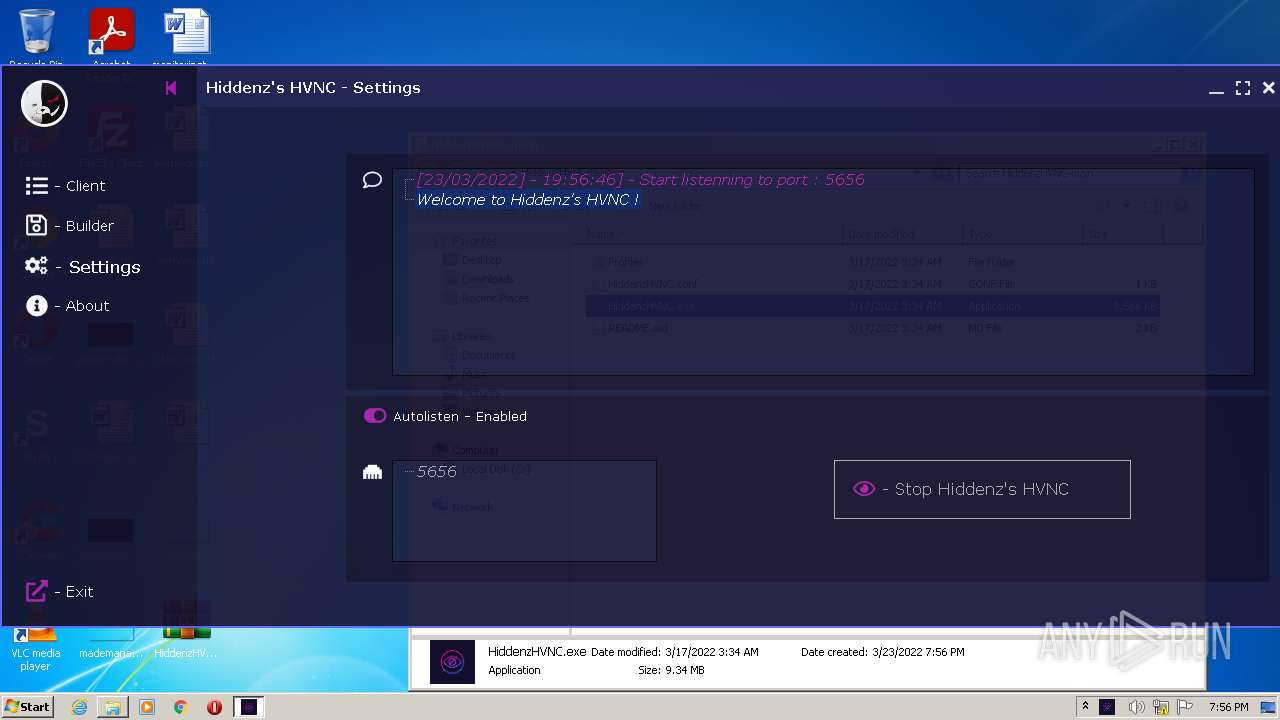Open network status tray icon

pyautogui.click(x=1161, y=707)
